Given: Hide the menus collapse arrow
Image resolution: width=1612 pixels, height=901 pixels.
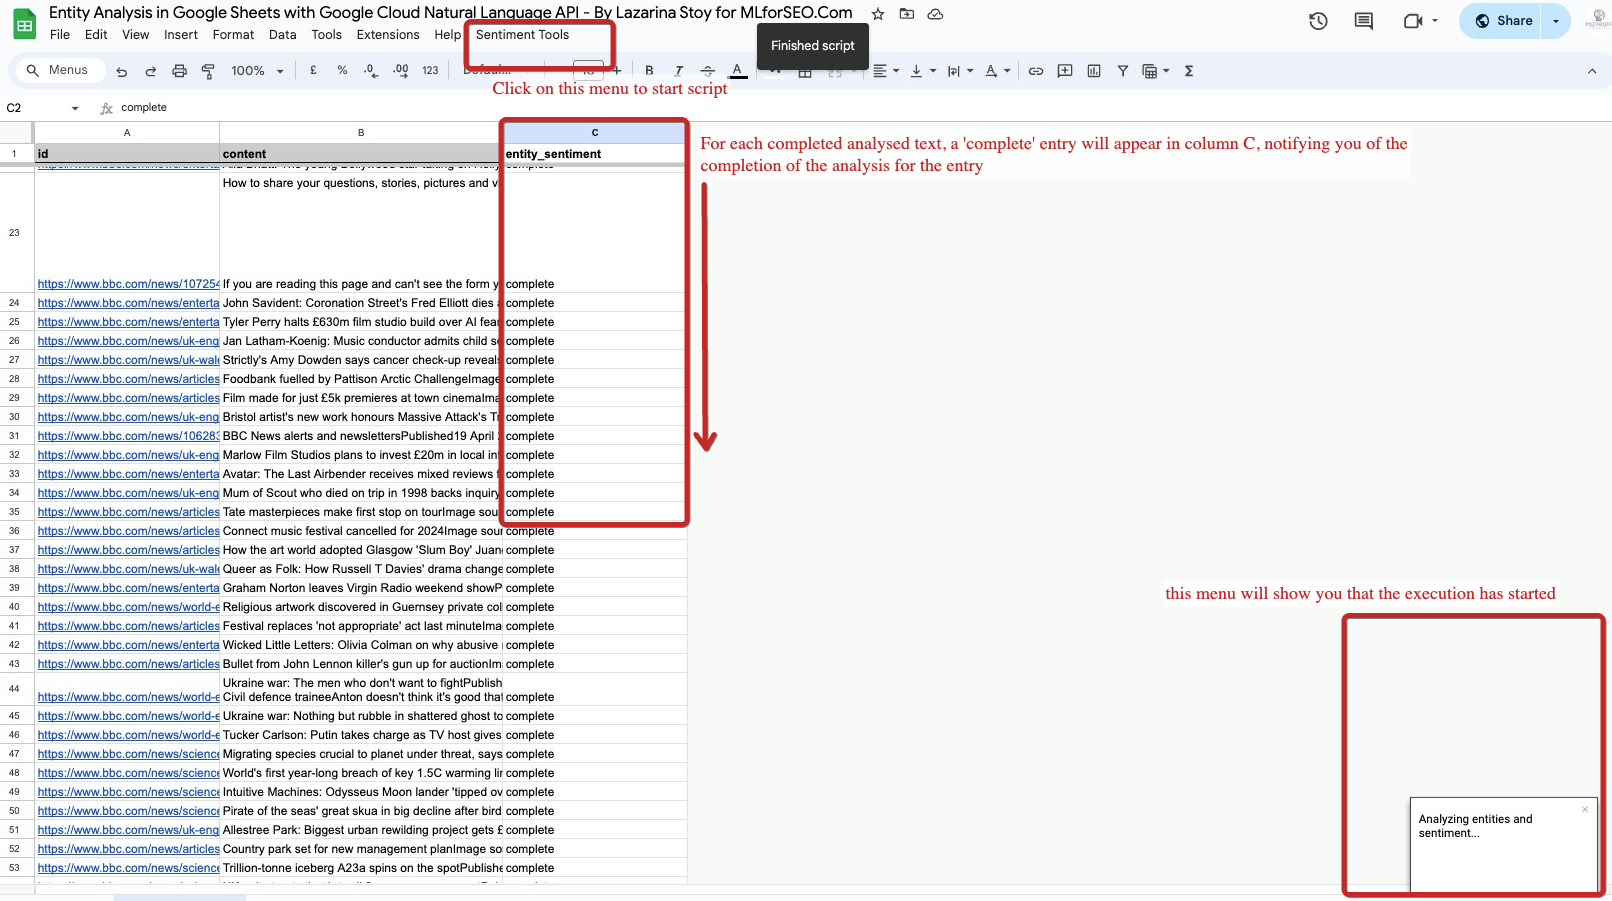Looking at the screenshot, I should 1592,71.
